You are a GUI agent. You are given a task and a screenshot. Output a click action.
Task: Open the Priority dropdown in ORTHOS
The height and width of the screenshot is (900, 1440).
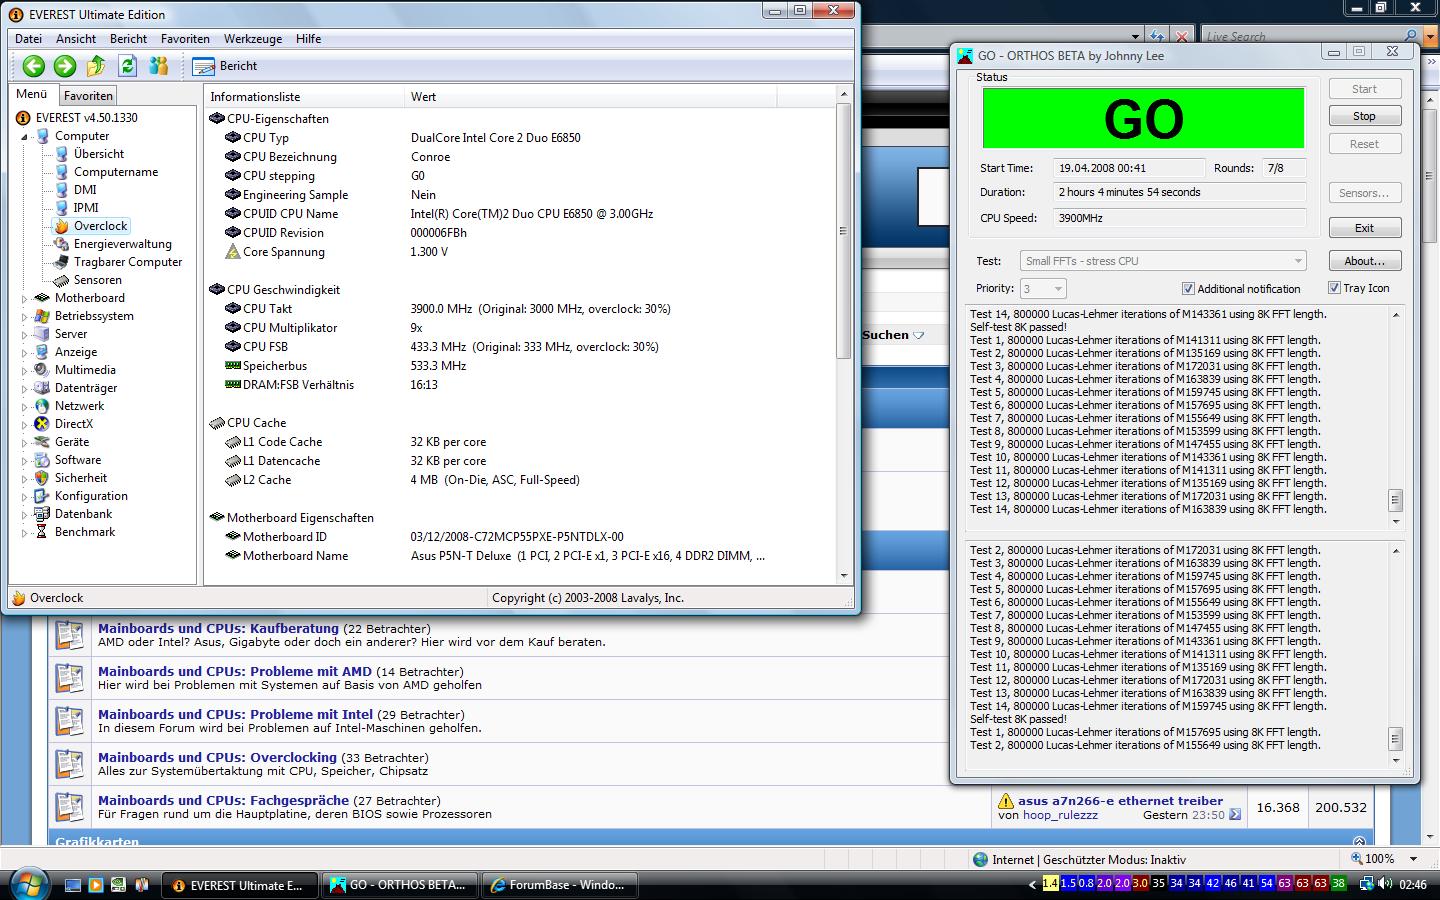(1043, 289)
